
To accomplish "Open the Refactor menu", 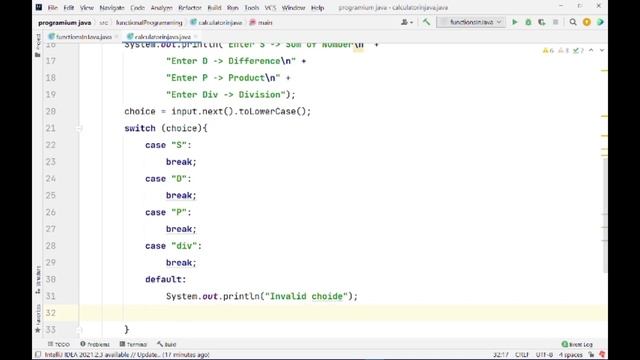I will pyautogui.click(x=190, y=8).
